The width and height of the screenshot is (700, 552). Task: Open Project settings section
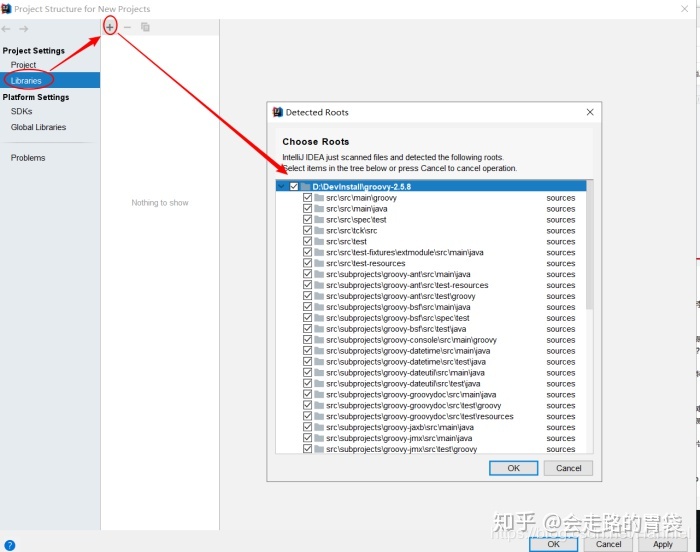pos(23,65)
